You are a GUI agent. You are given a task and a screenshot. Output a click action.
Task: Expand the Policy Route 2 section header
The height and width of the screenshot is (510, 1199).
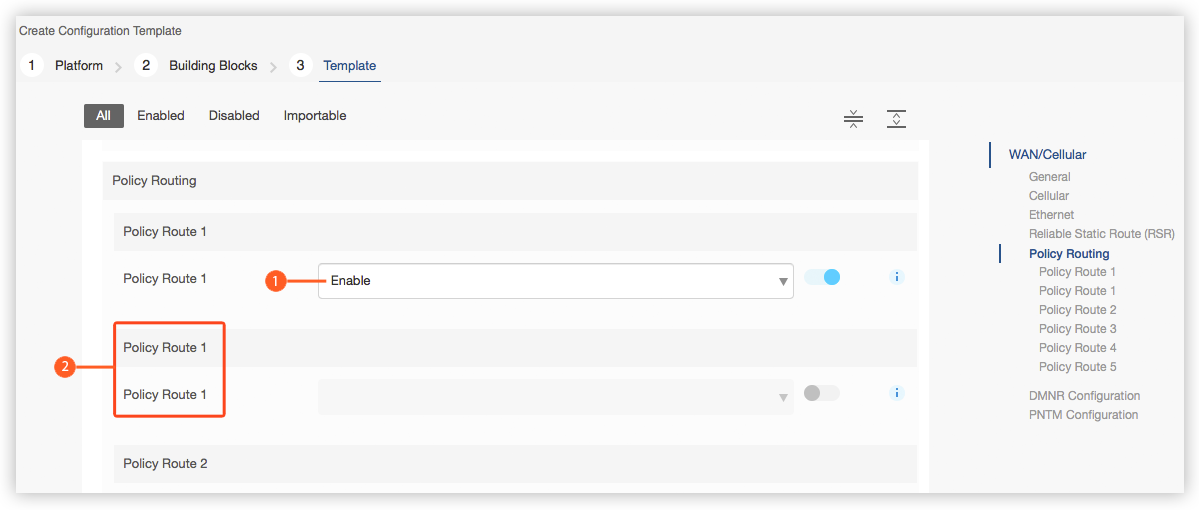pyautogui.click(x=515, y=464)
